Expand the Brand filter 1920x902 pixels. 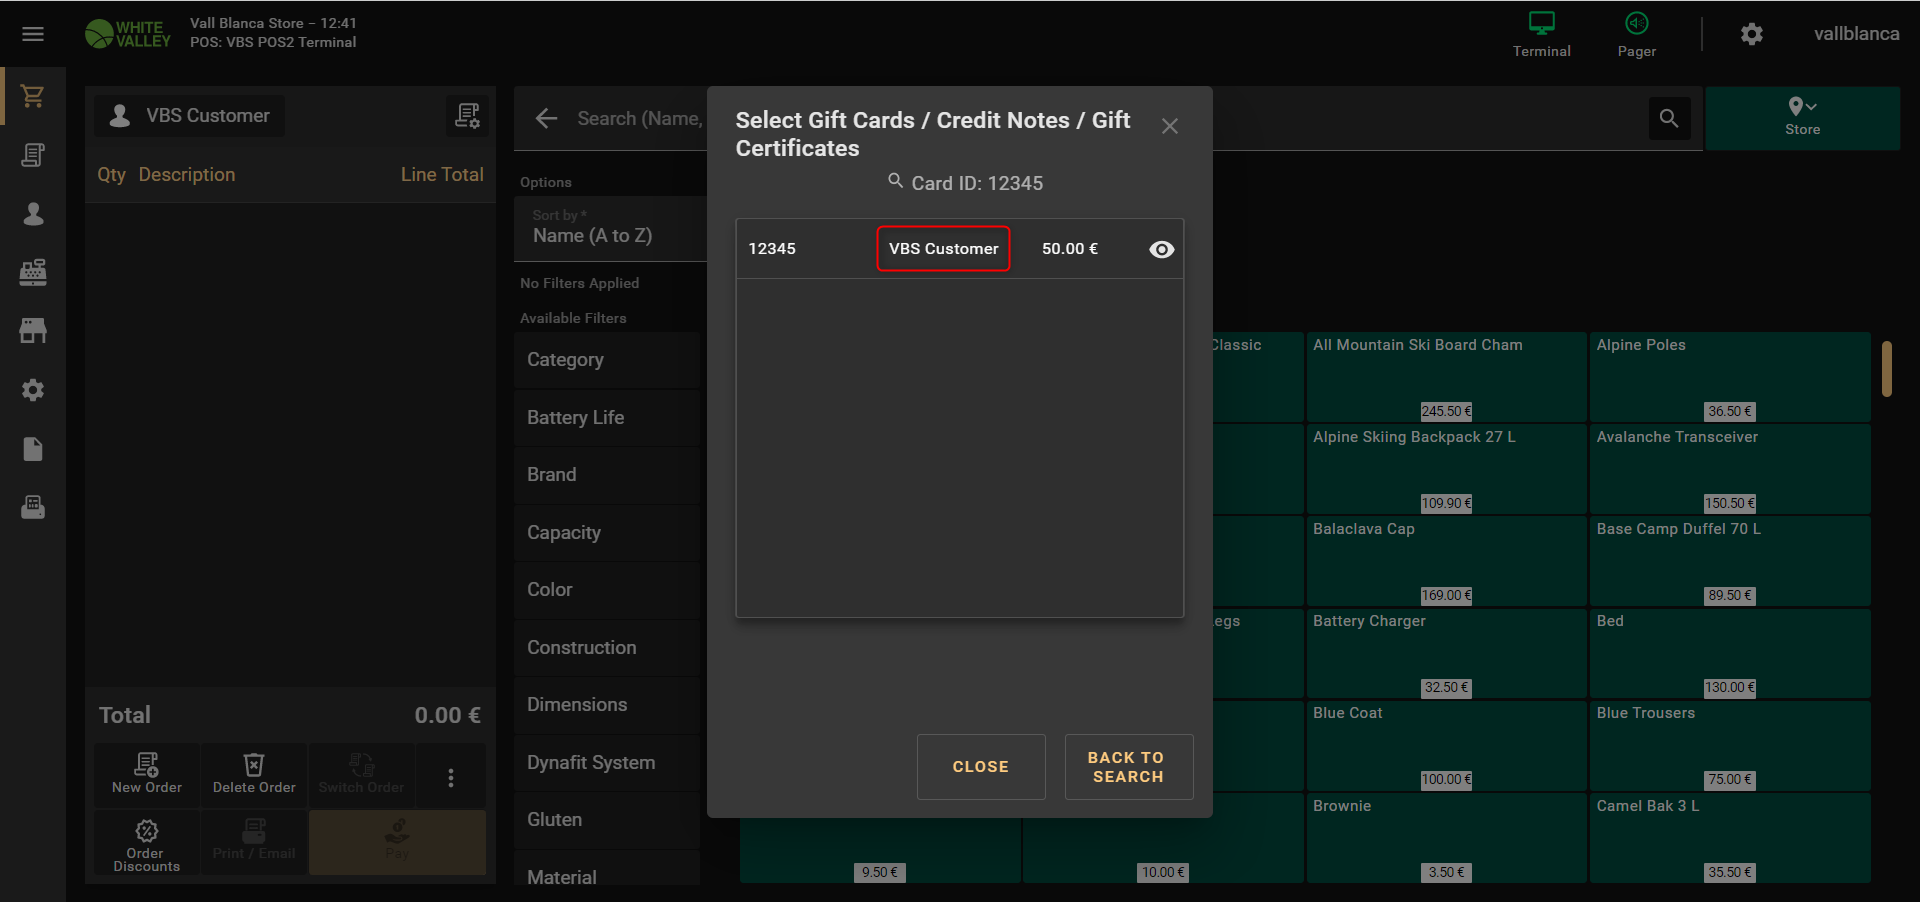608,475
